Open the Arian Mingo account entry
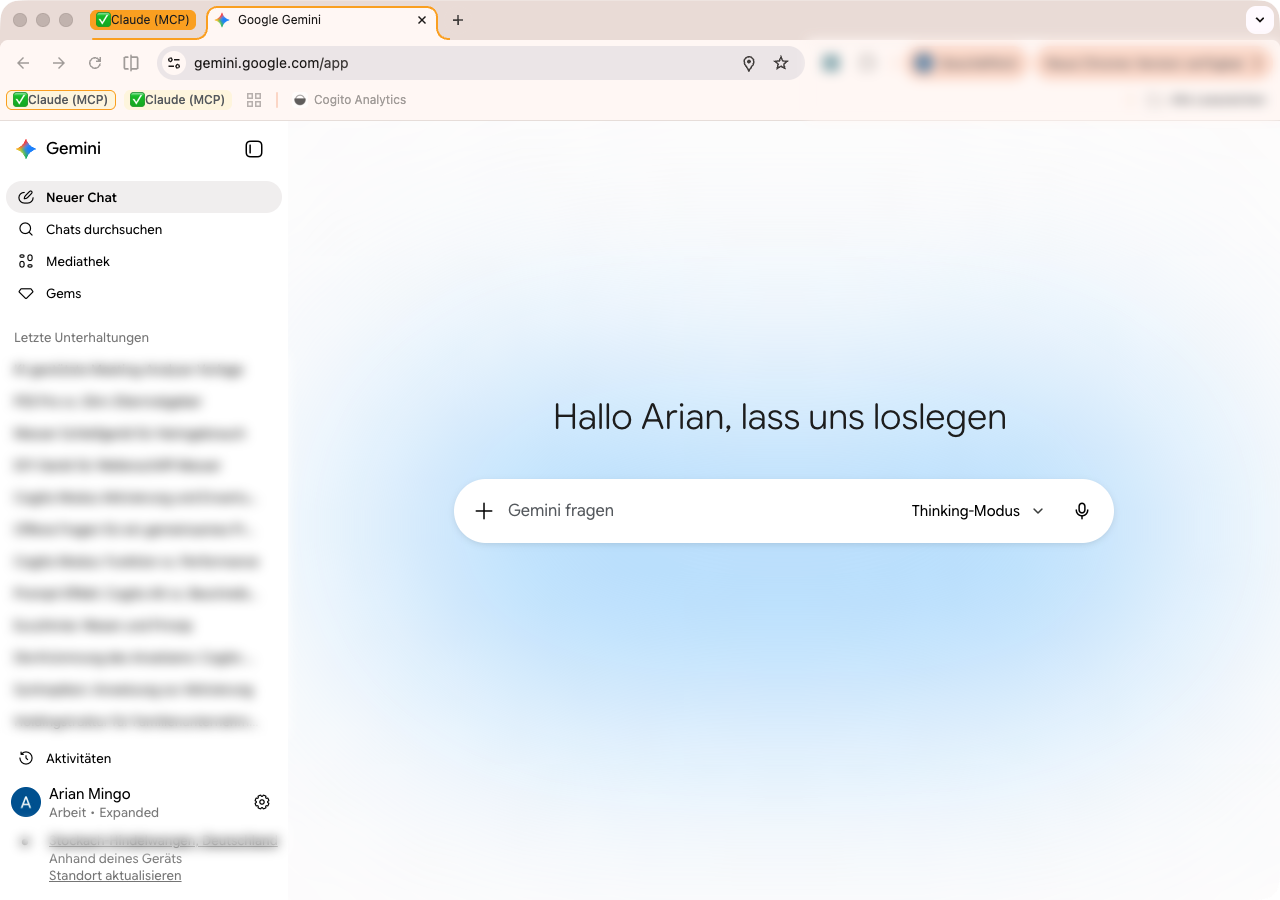 pyautogui.click(x=104, y=802)
